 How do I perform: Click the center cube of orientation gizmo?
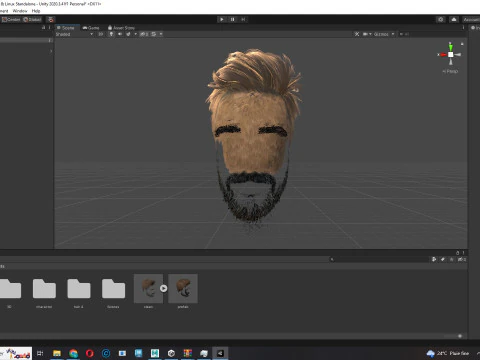click(x=451, y=55)
